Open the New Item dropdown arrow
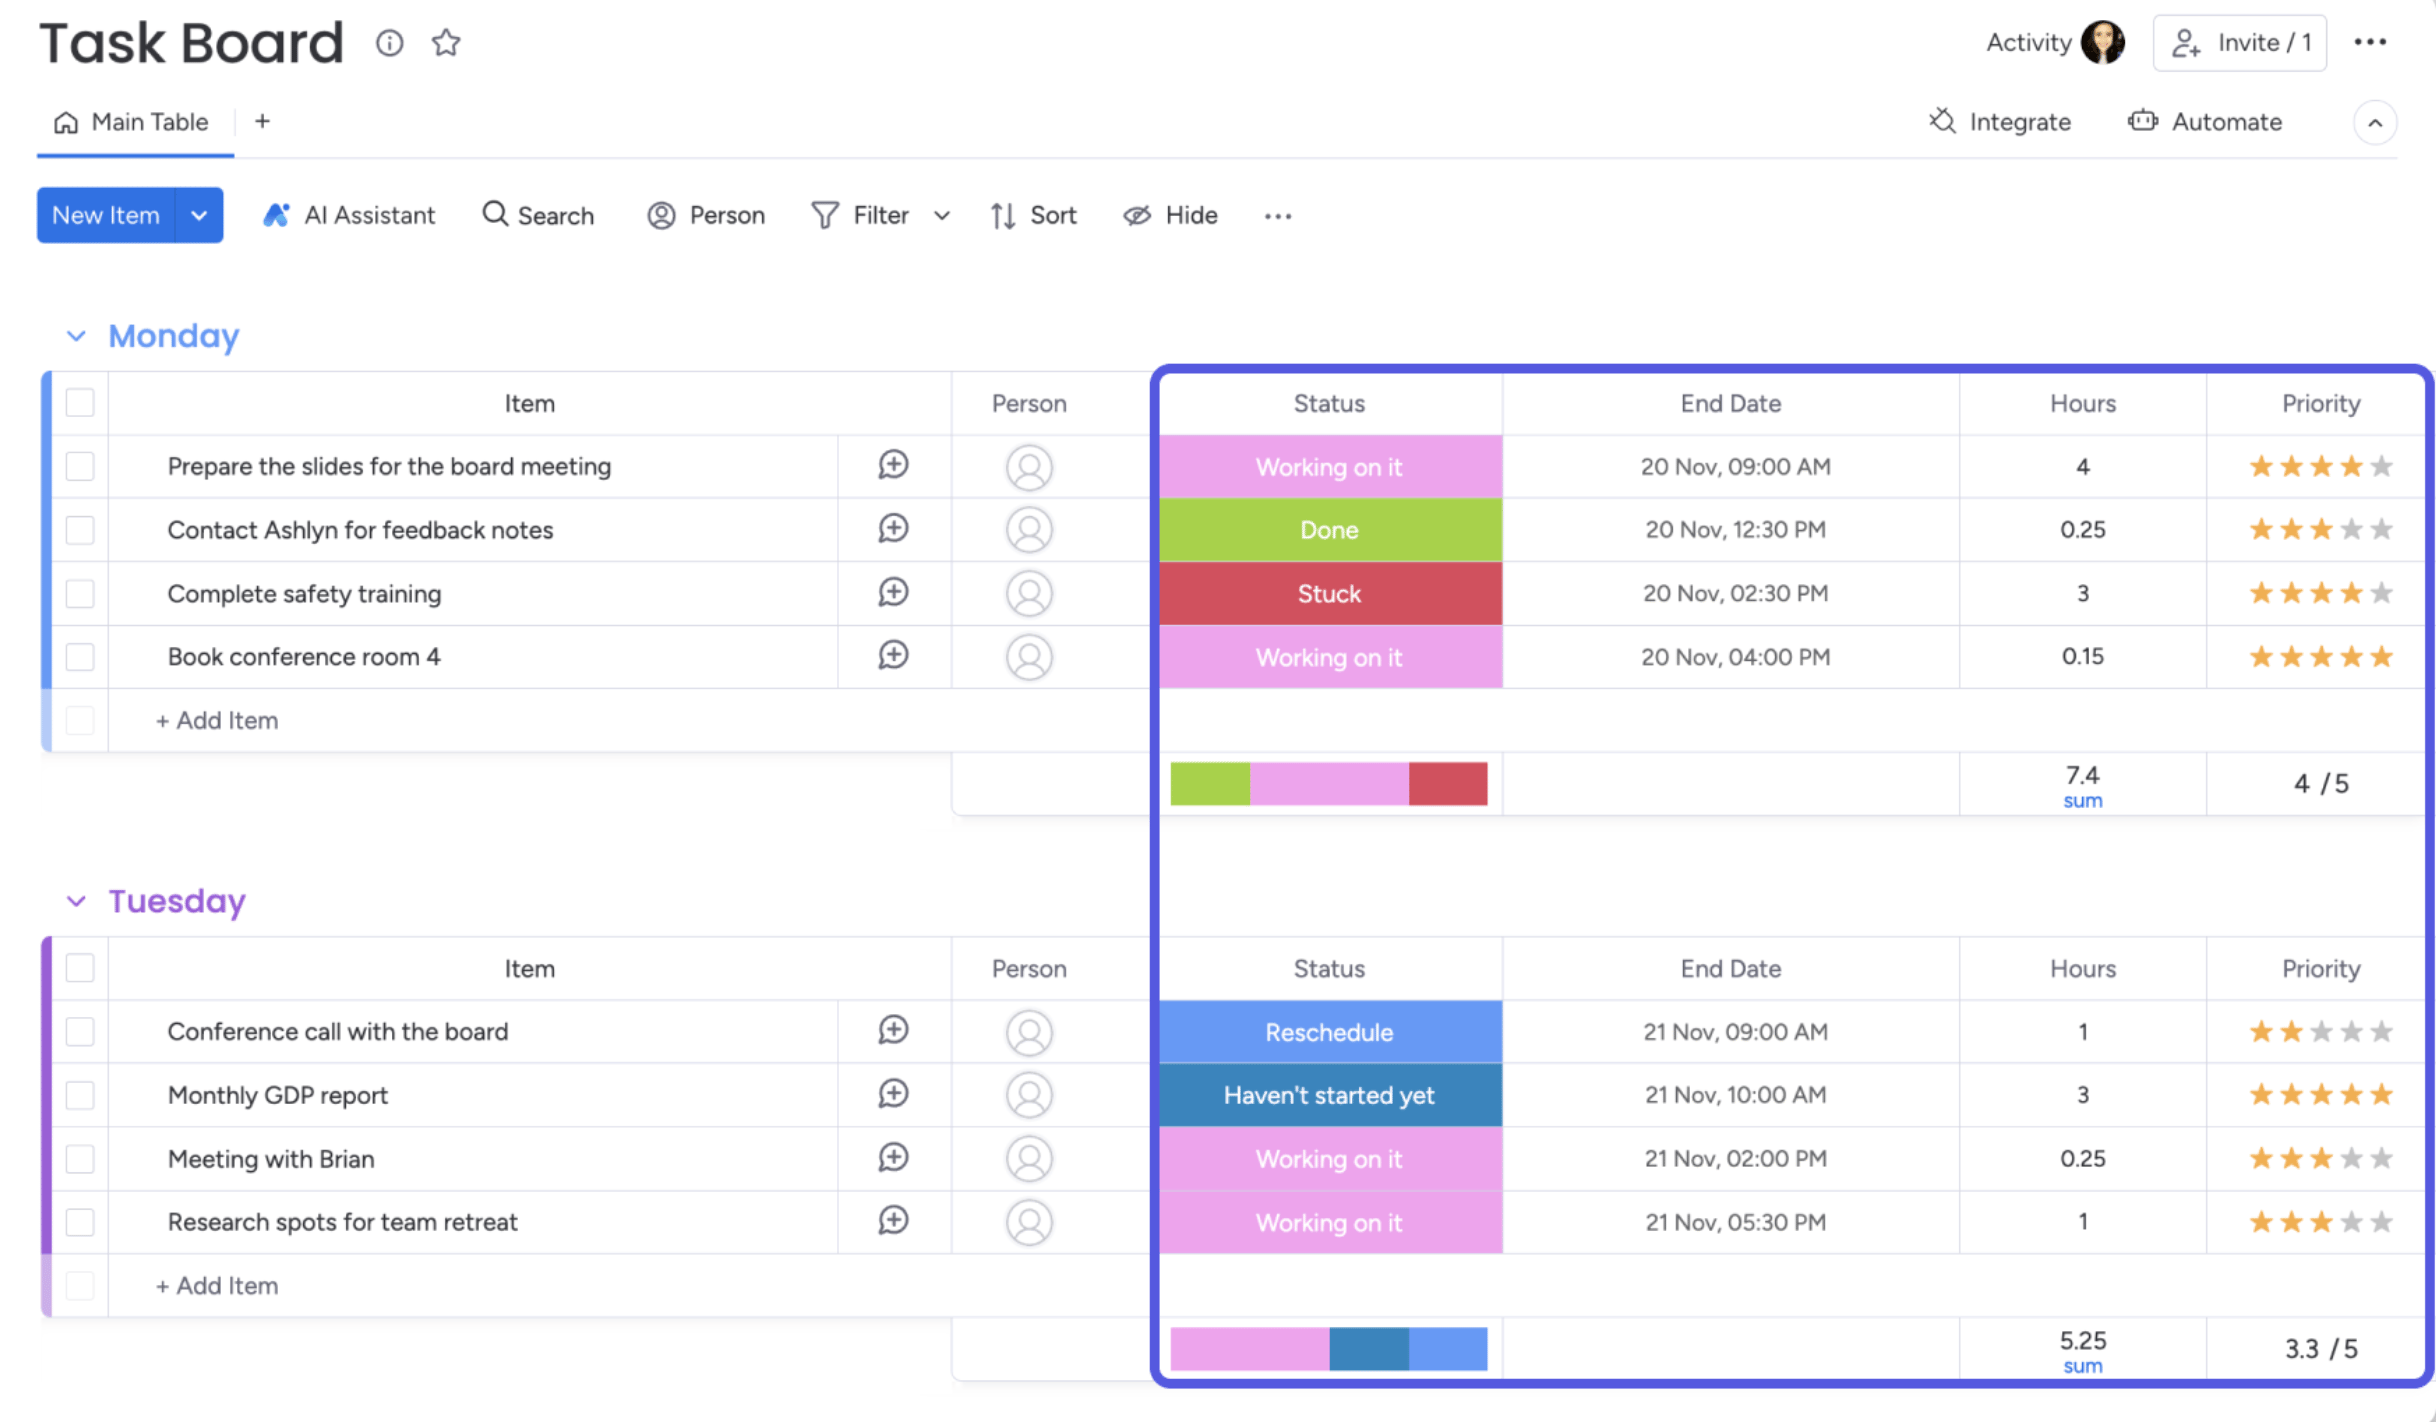The width and height of the screenshot is (2436, 1422). coord(199,215)
